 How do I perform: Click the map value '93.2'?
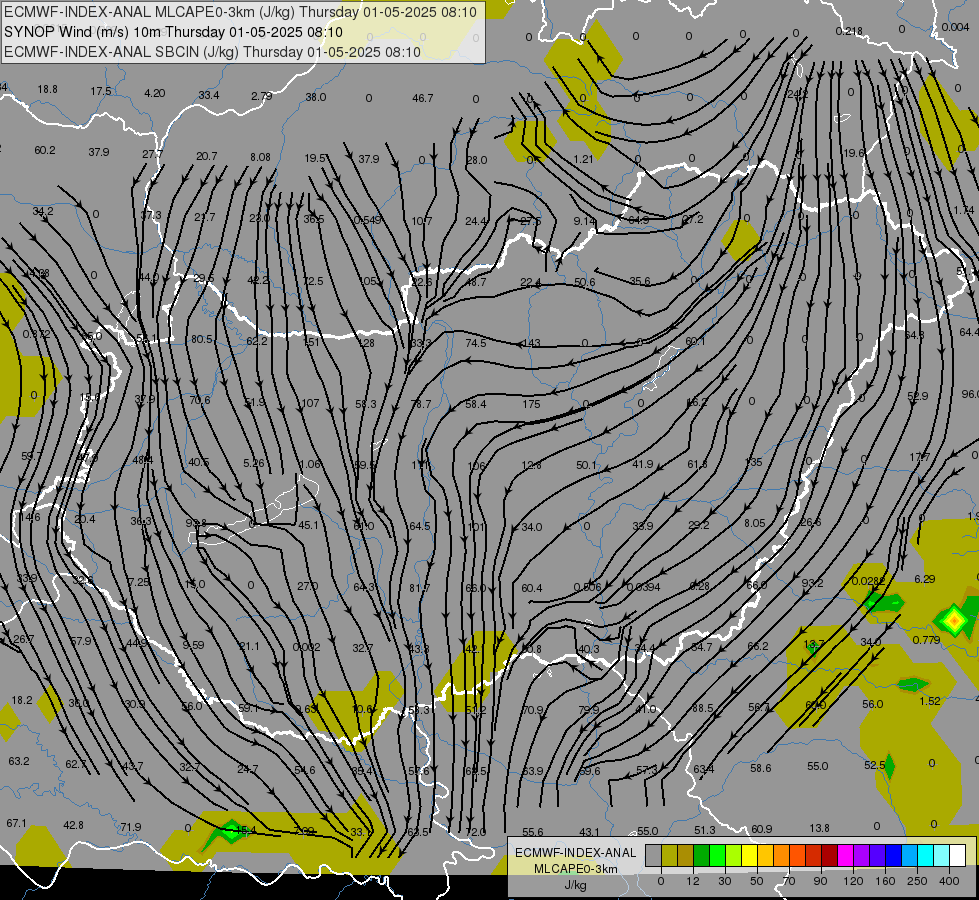click(812, 583)
